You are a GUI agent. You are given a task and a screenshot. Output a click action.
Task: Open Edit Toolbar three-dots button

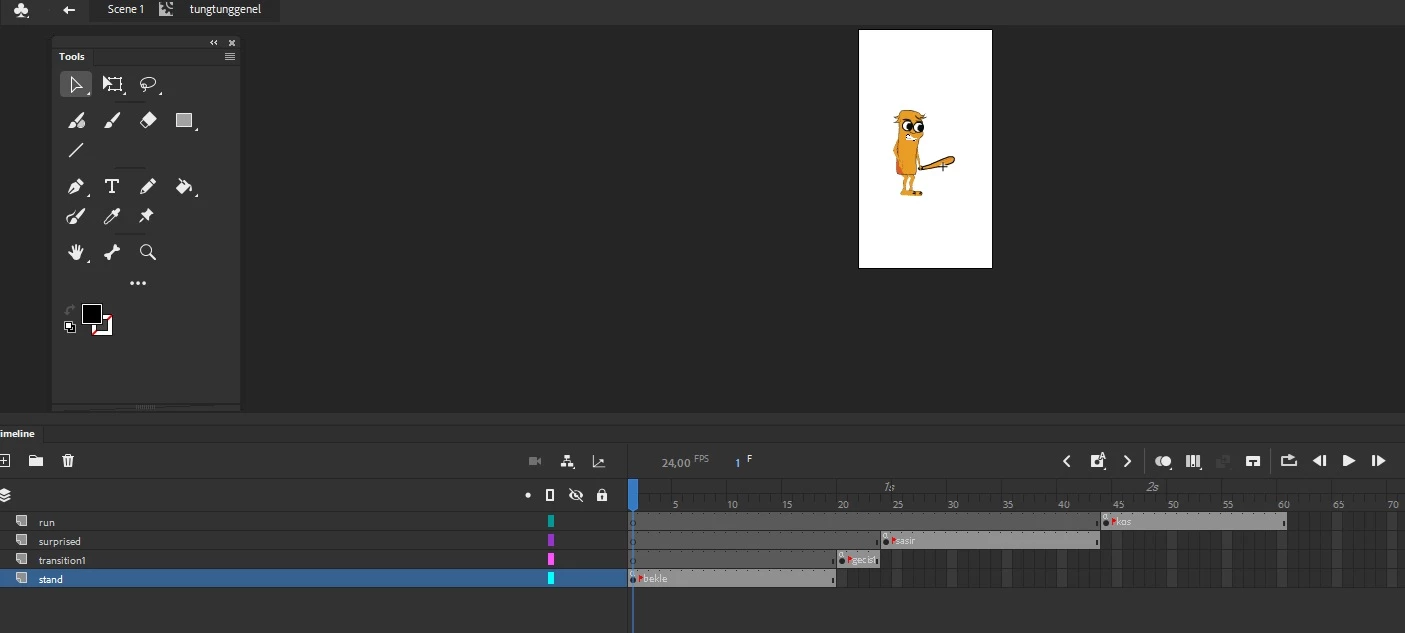(138, 284)
